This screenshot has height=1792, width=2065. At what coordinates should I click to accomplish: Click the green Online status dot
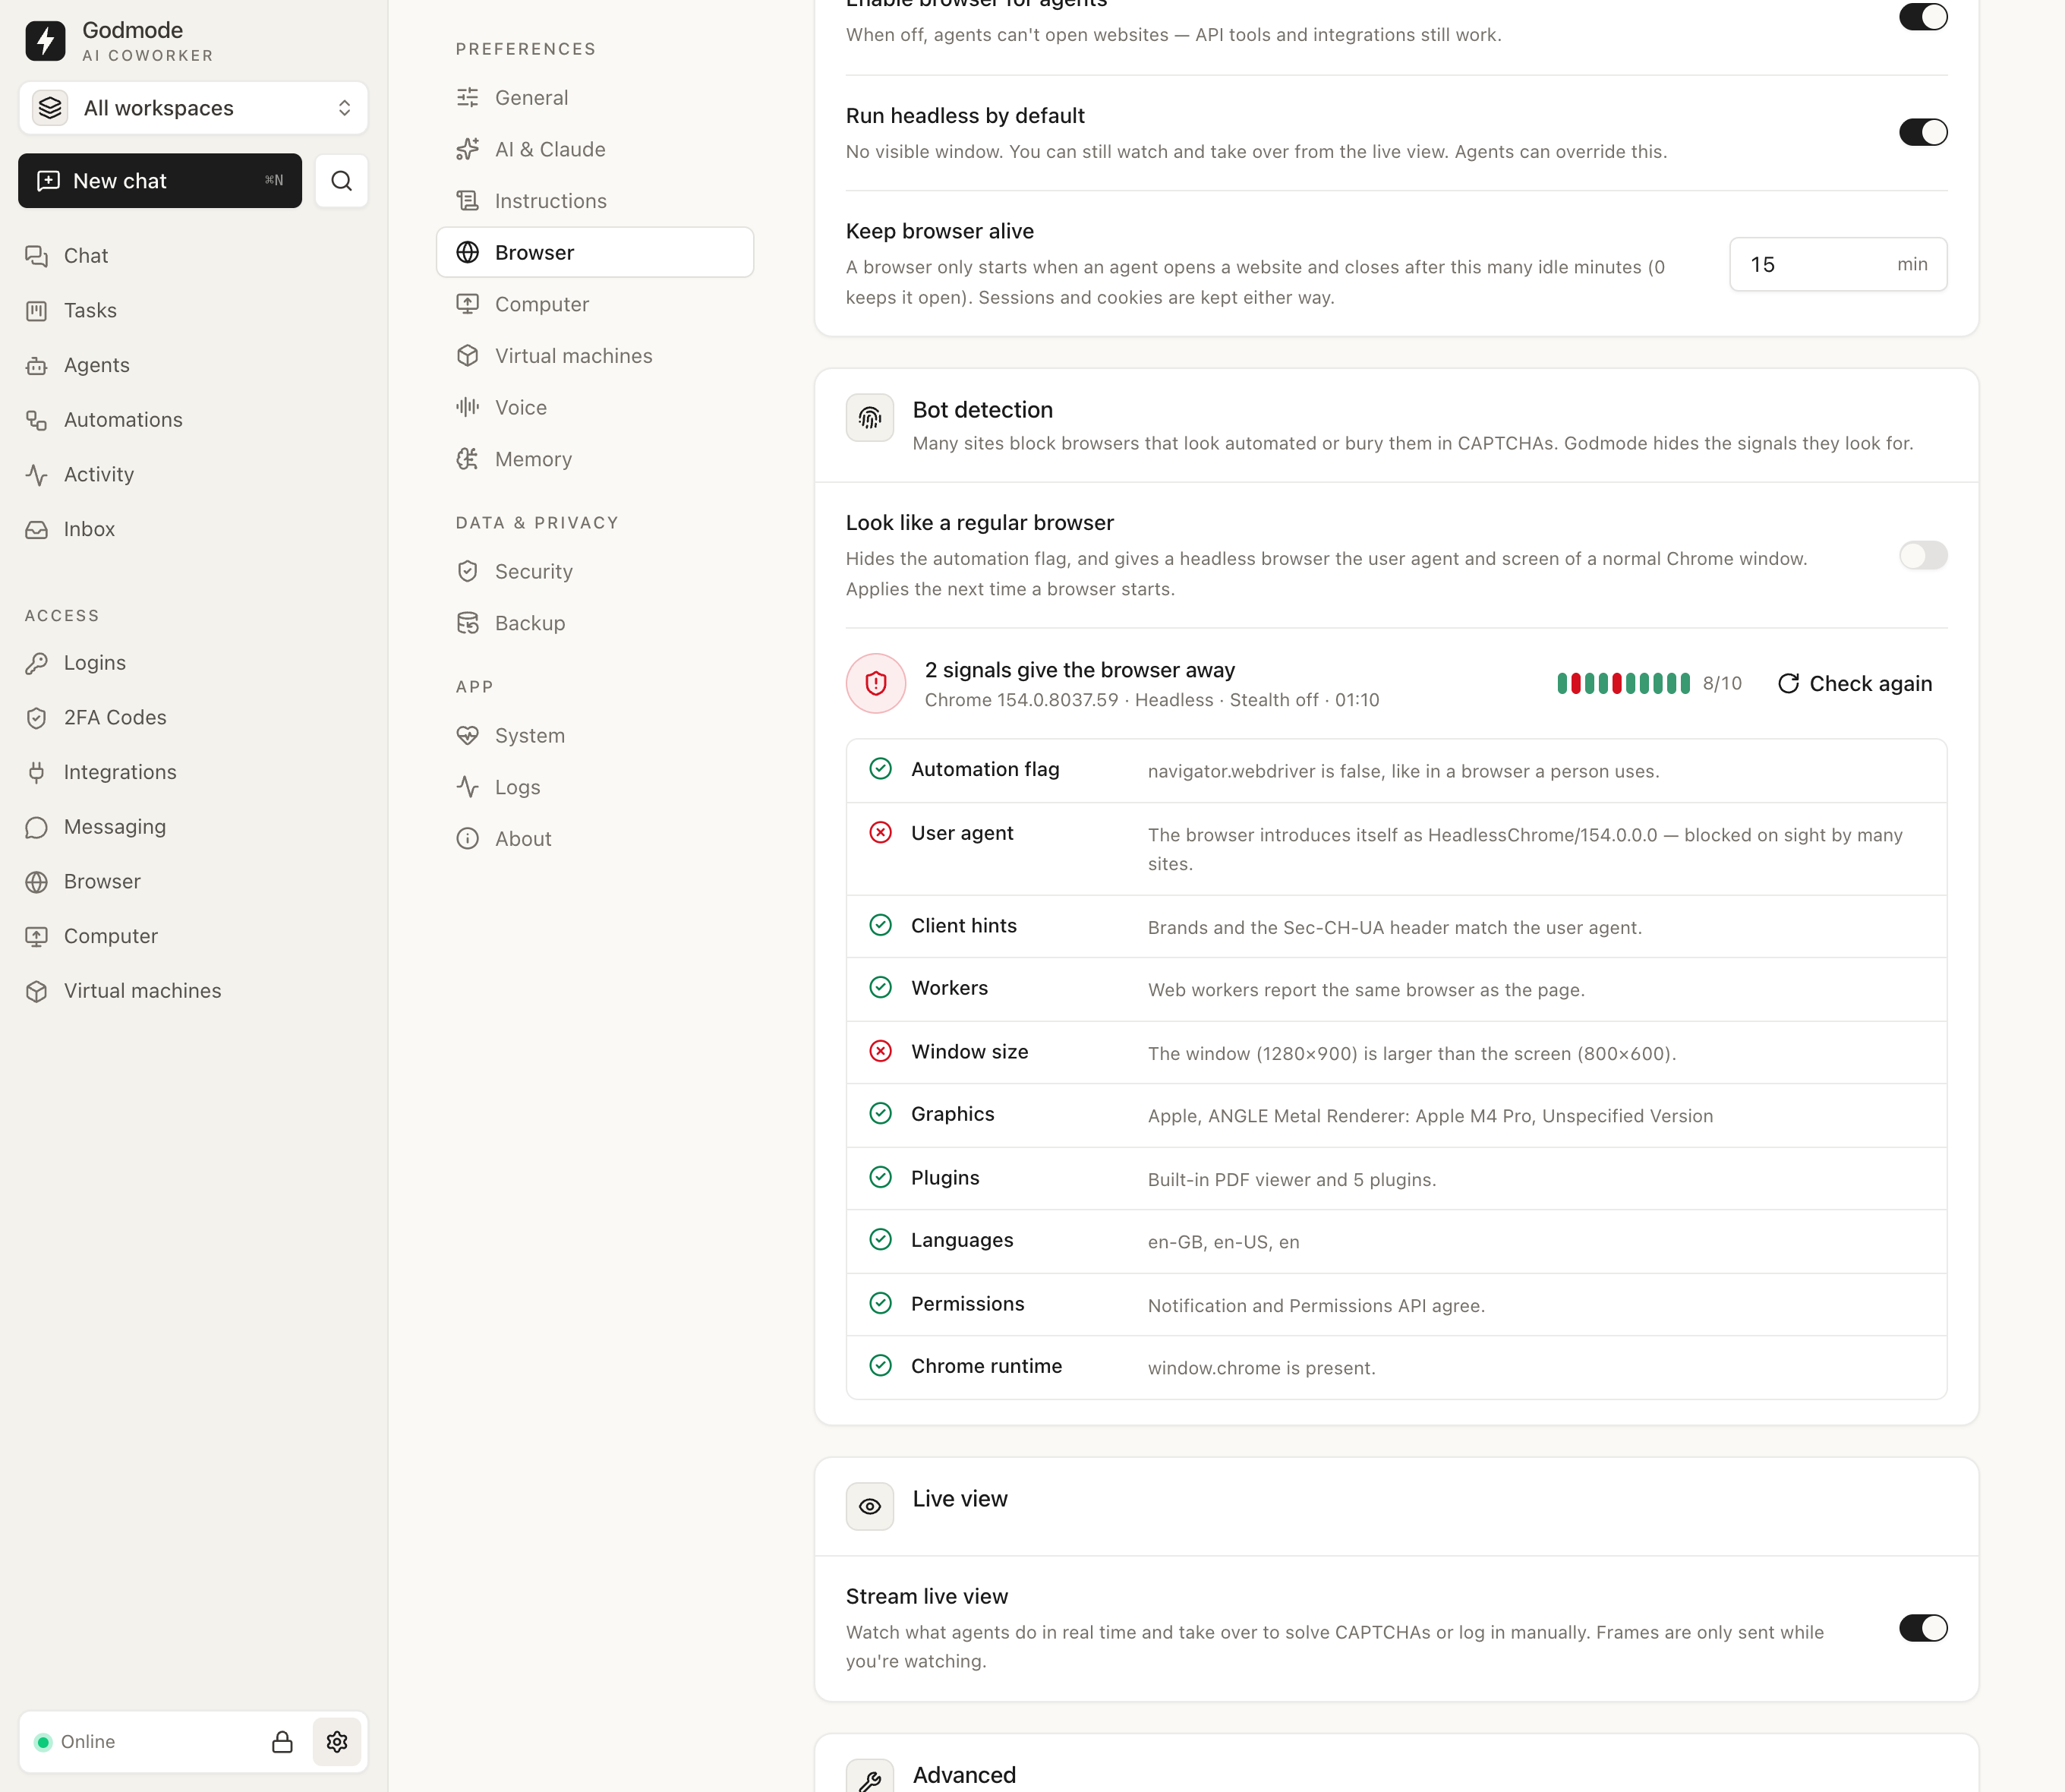43,1742
